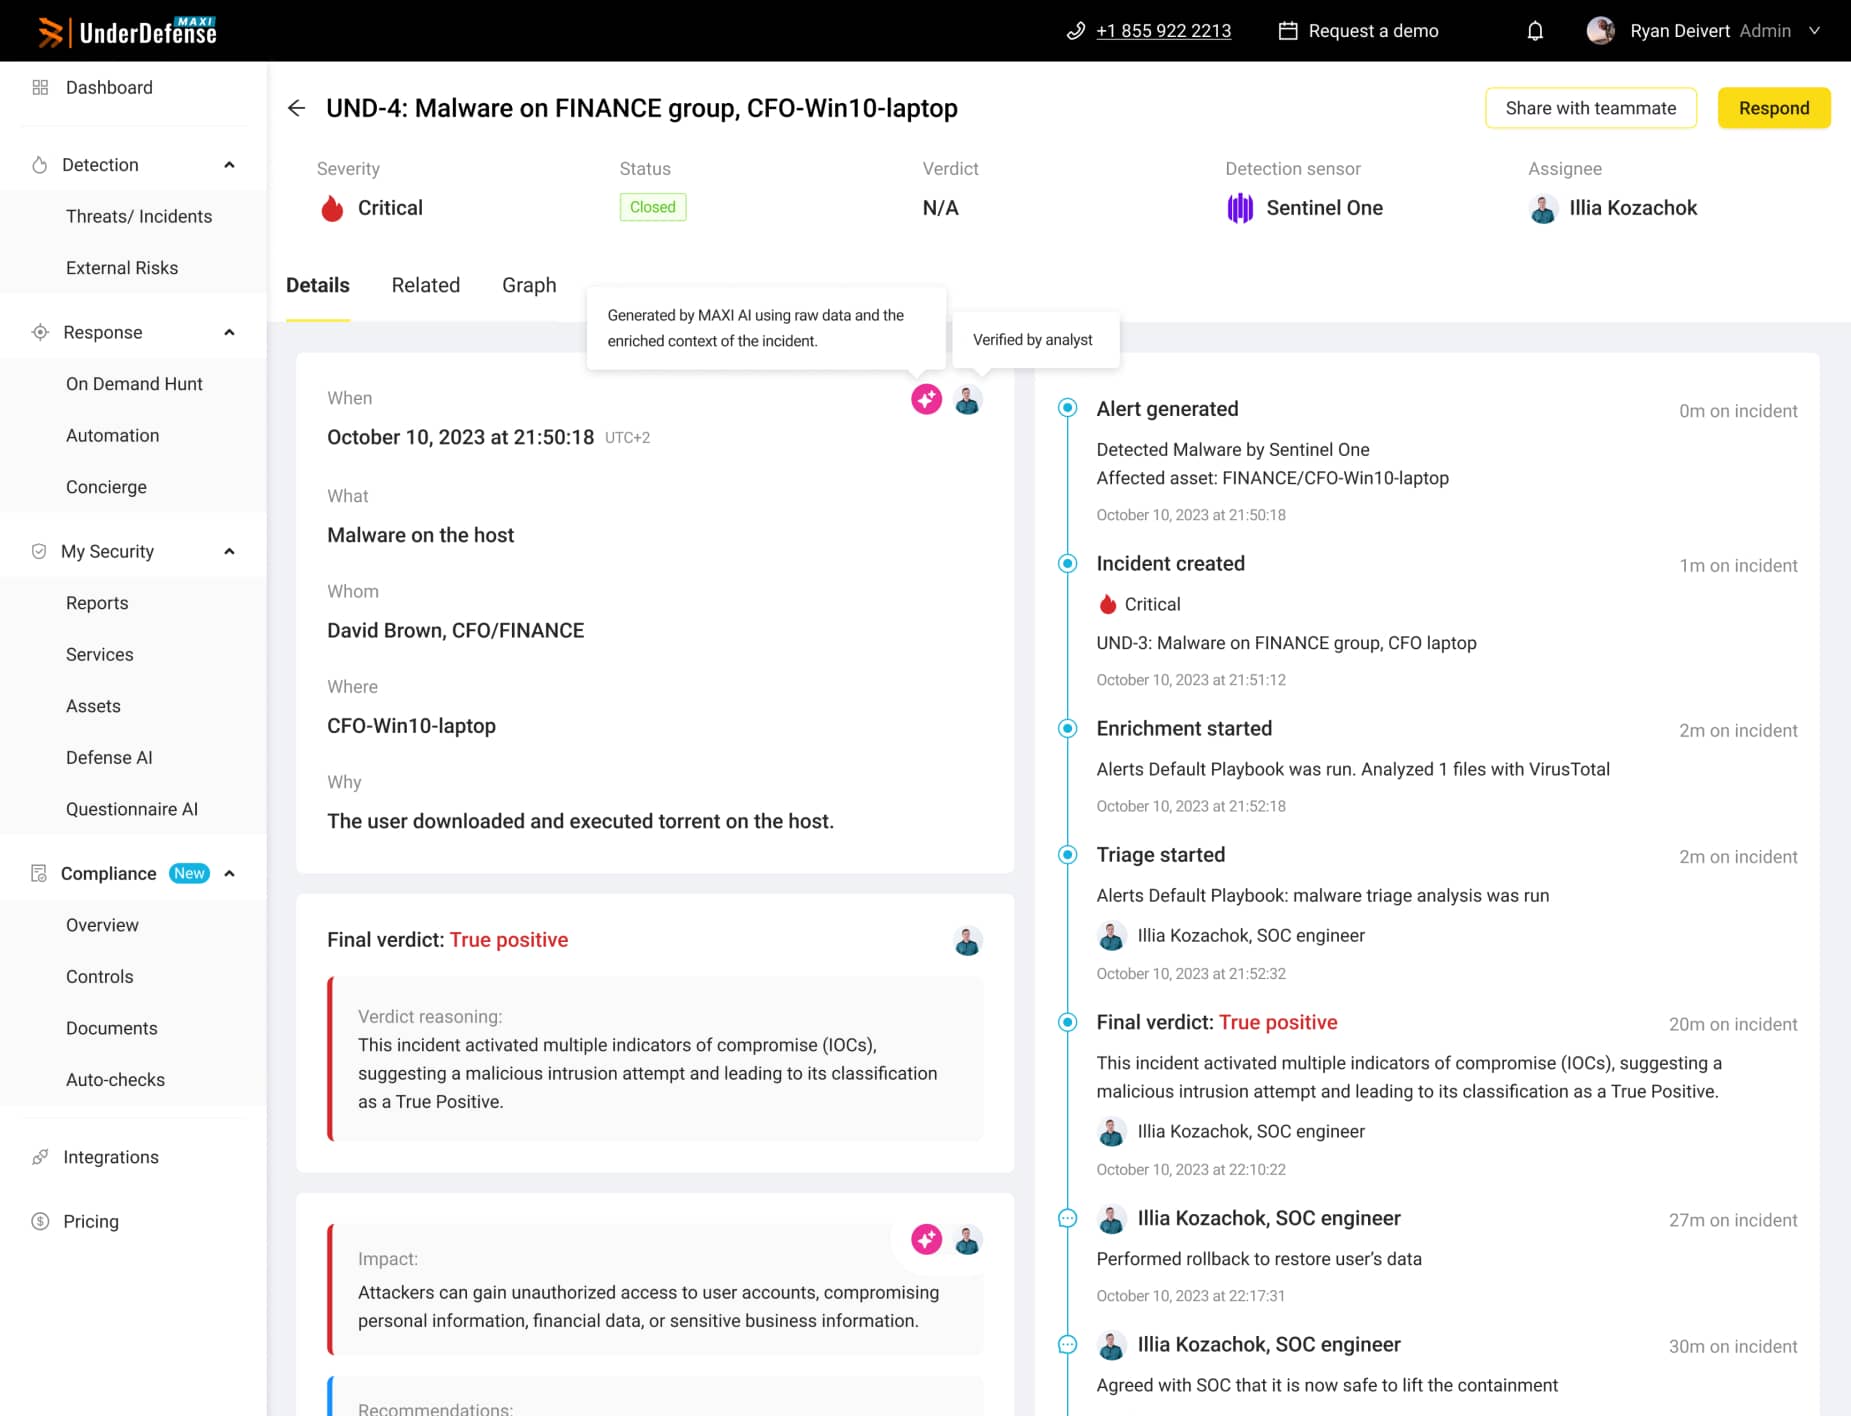1851x1416 pixels.
Task: Click the Alert generated timeline marker
Action: point(1068,407)
